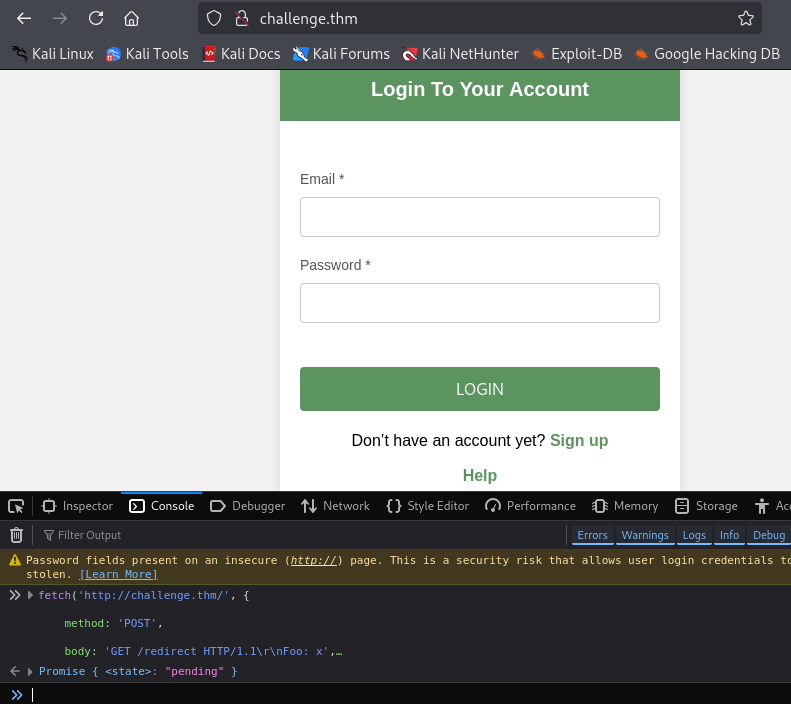Switch to the Debugger tab

click(x=247, y=506)
